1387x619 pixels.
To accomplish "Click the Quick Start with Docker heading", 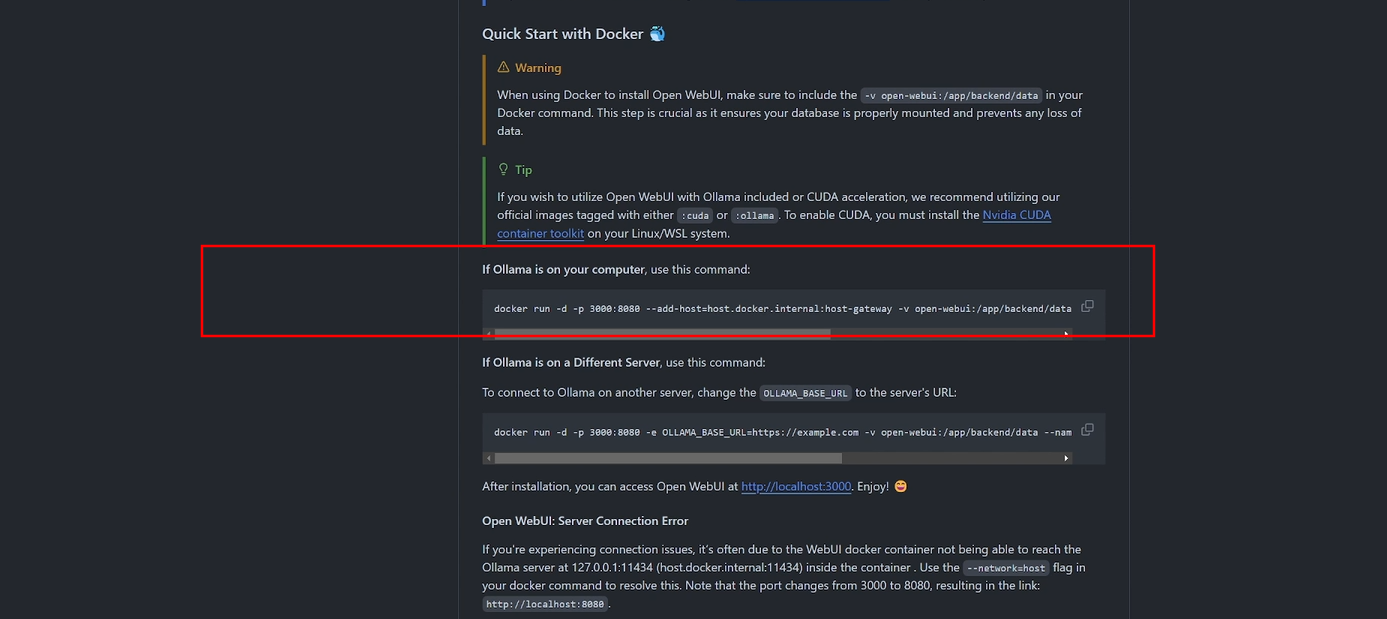I will coord(562,34).
